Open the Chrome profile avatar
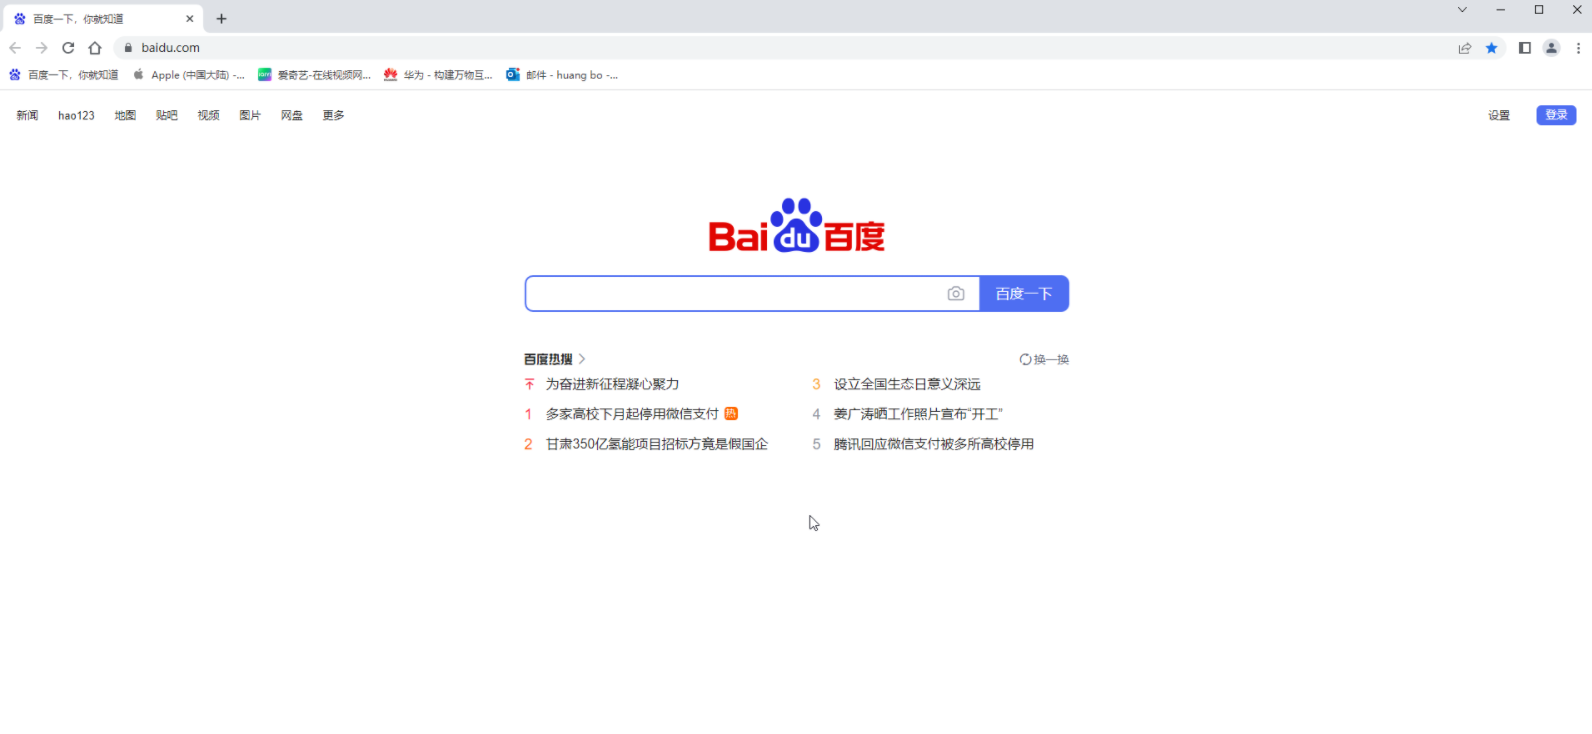The image size is (1592, 734). pos(1551,48)
